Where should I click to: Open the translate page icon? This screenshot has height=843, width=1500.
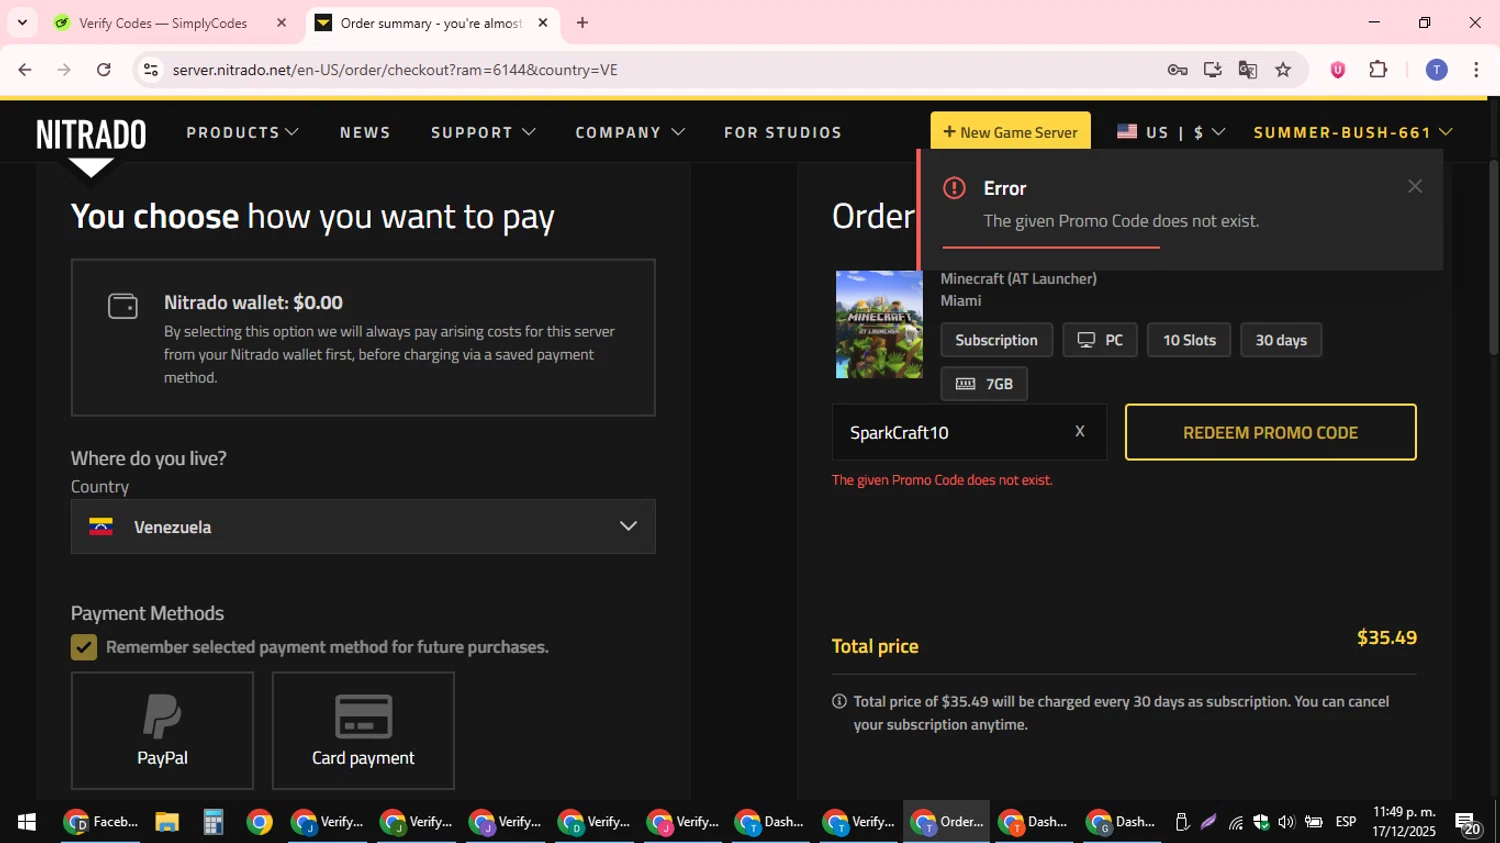tap(1247, 69)
